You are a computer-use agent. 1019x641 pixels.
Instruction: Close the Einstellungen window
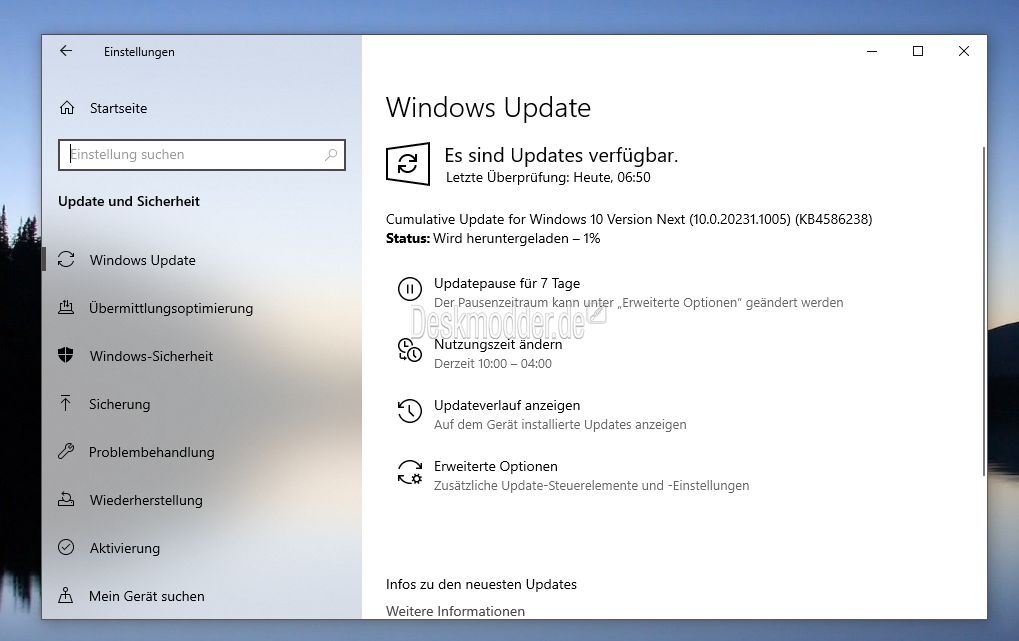pyautogui.click(x=964, y=51)
